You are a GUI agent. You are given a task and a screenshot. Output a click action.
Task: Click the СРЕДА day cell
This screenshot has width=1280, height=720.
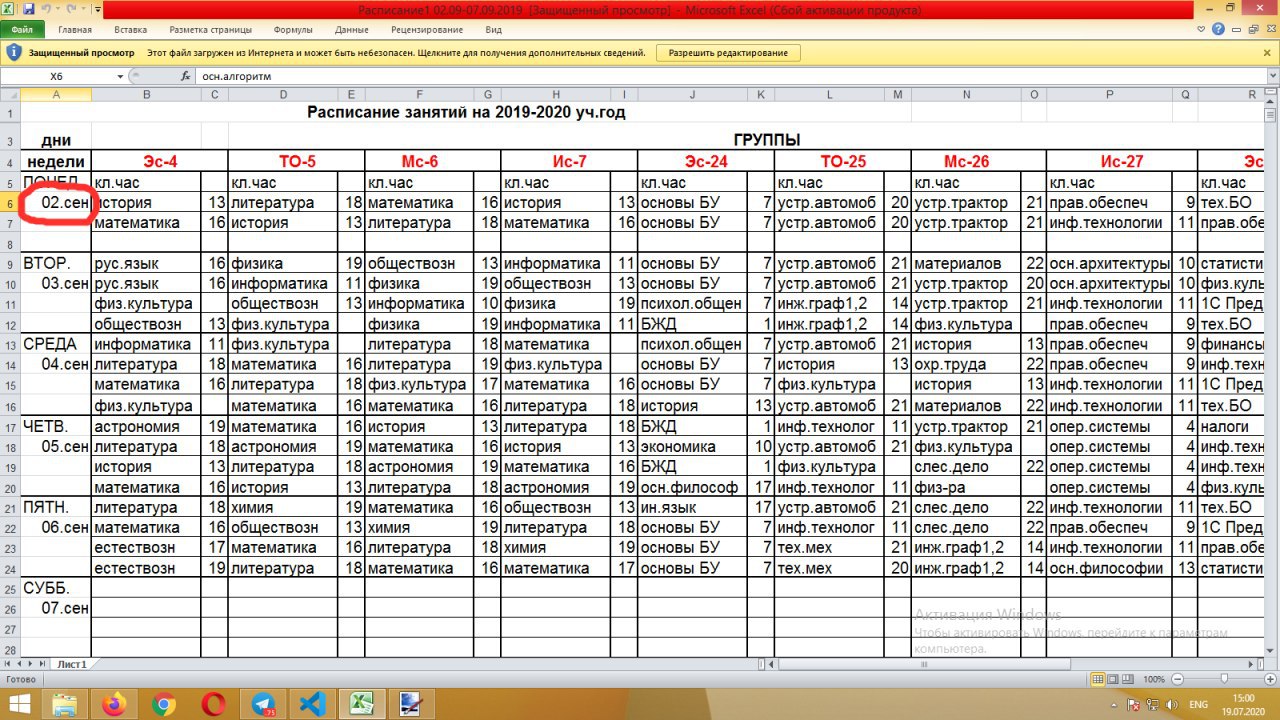pyautogui.click(x=56, y=345)
